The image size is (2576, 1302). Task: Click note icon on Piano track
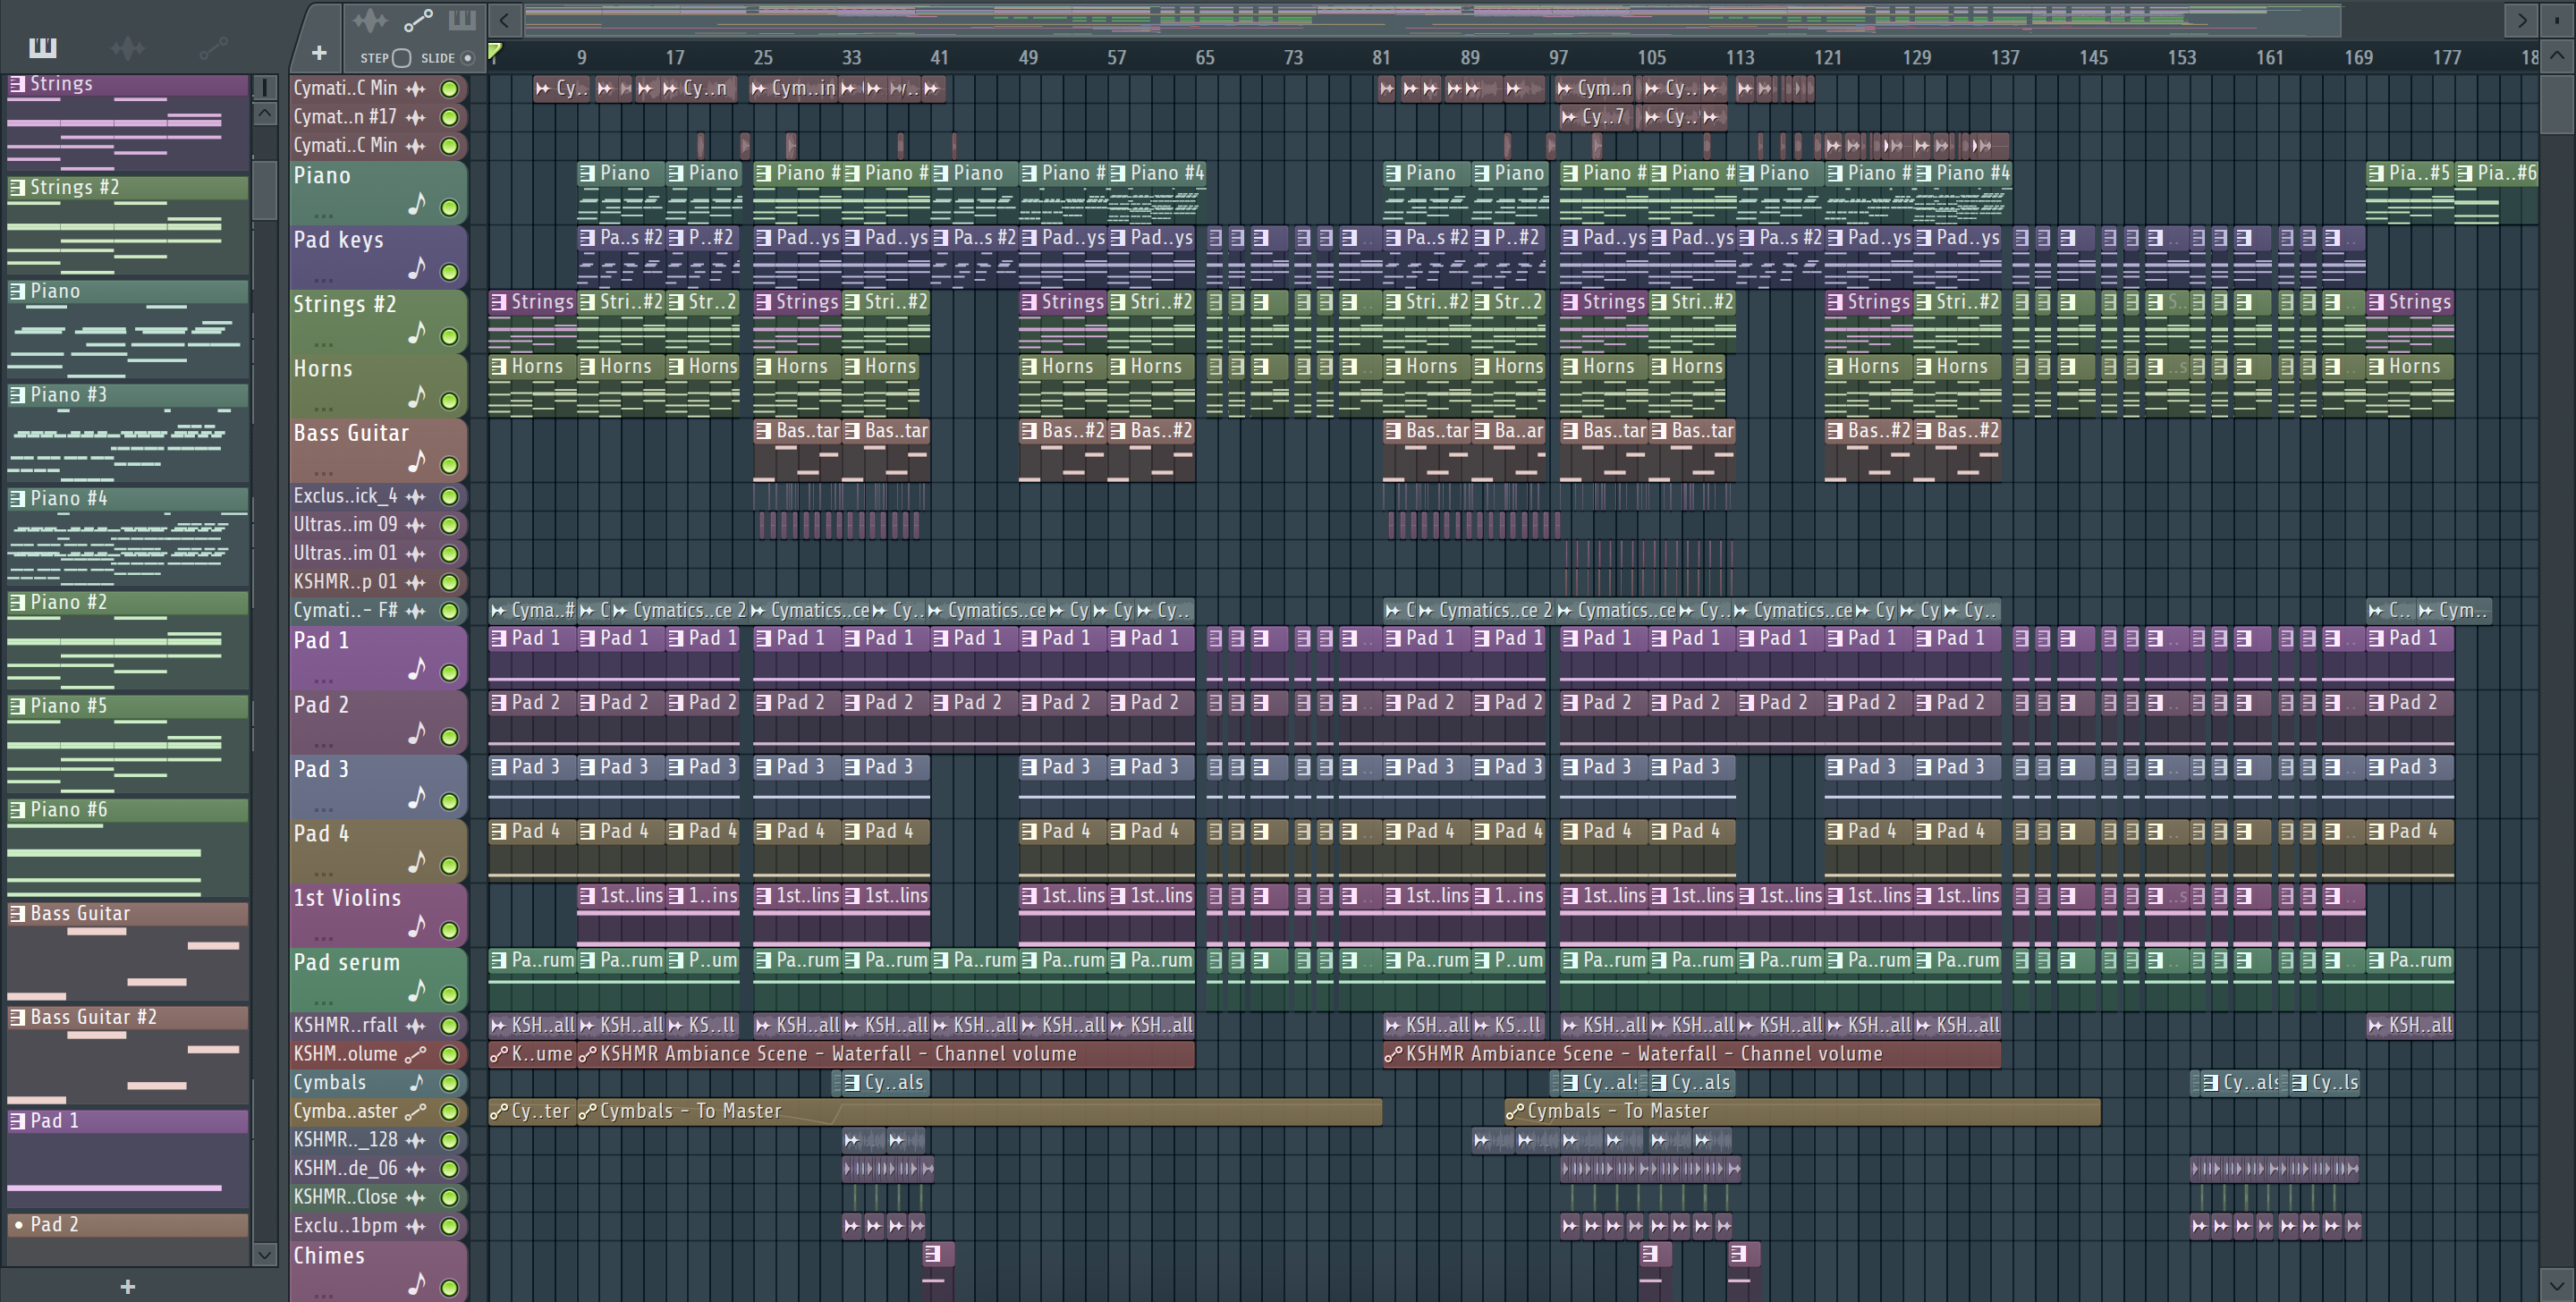(417, 204)
